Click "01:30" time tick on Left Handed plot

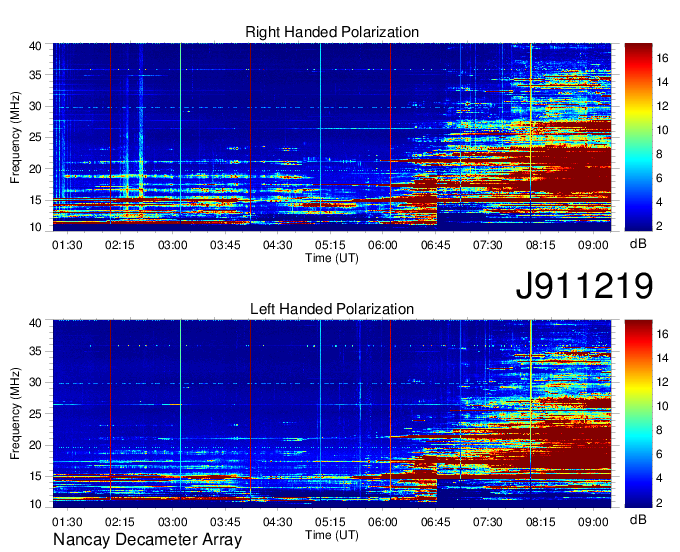[x=67, y=522]
